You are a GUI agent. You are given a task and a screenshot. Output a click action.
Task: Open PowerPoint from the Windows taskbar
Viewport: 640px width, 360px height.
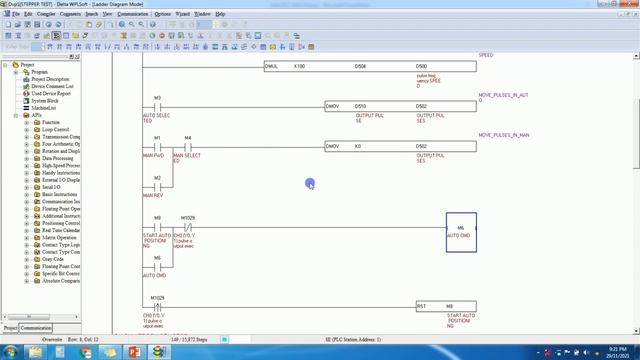134,352
